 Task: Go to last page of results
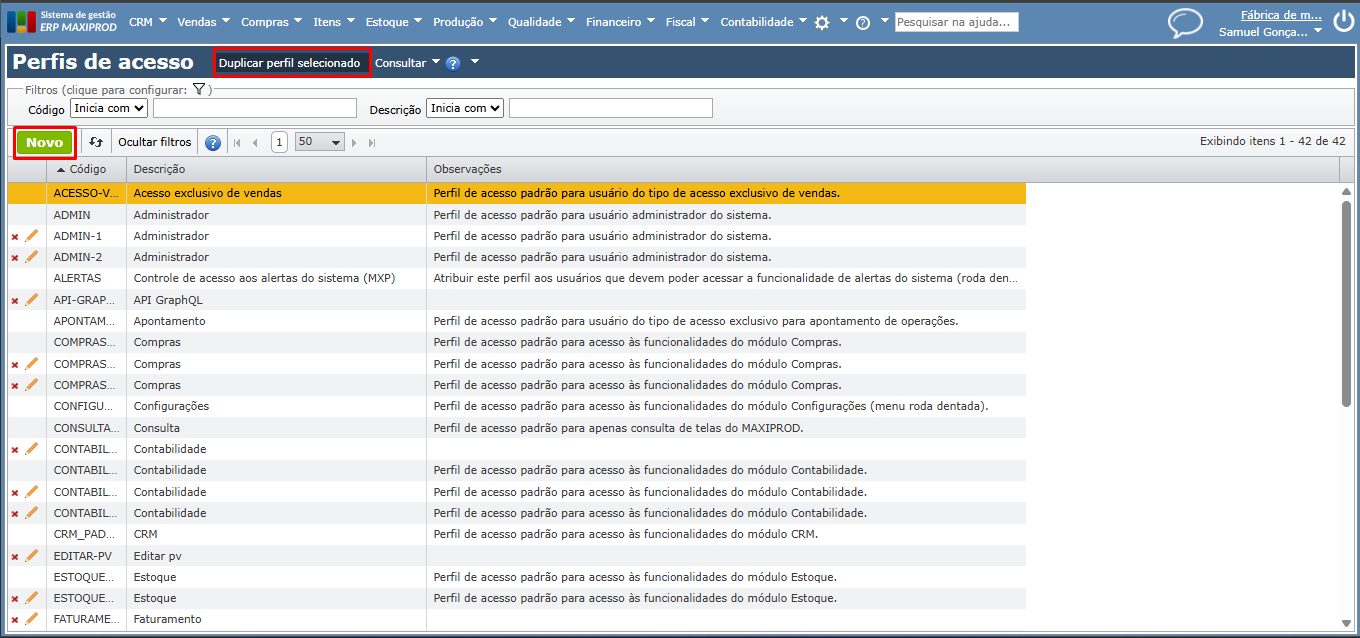pyautogui.click(x=372, y=142)
